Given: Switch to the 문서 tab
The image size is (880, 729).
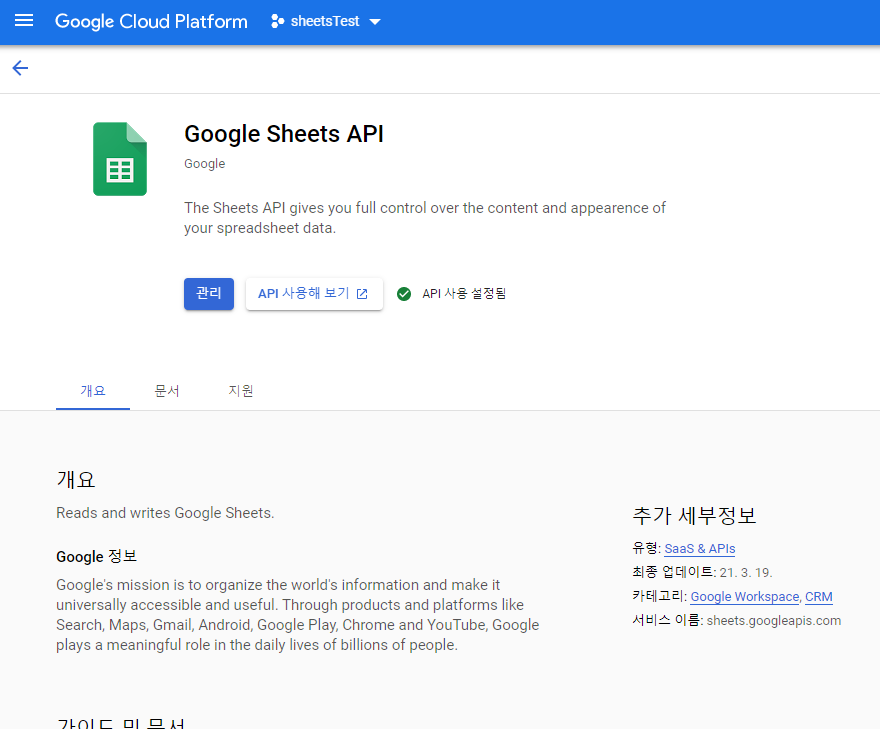Looking at the screenshot, I should [x=167, y=391].
